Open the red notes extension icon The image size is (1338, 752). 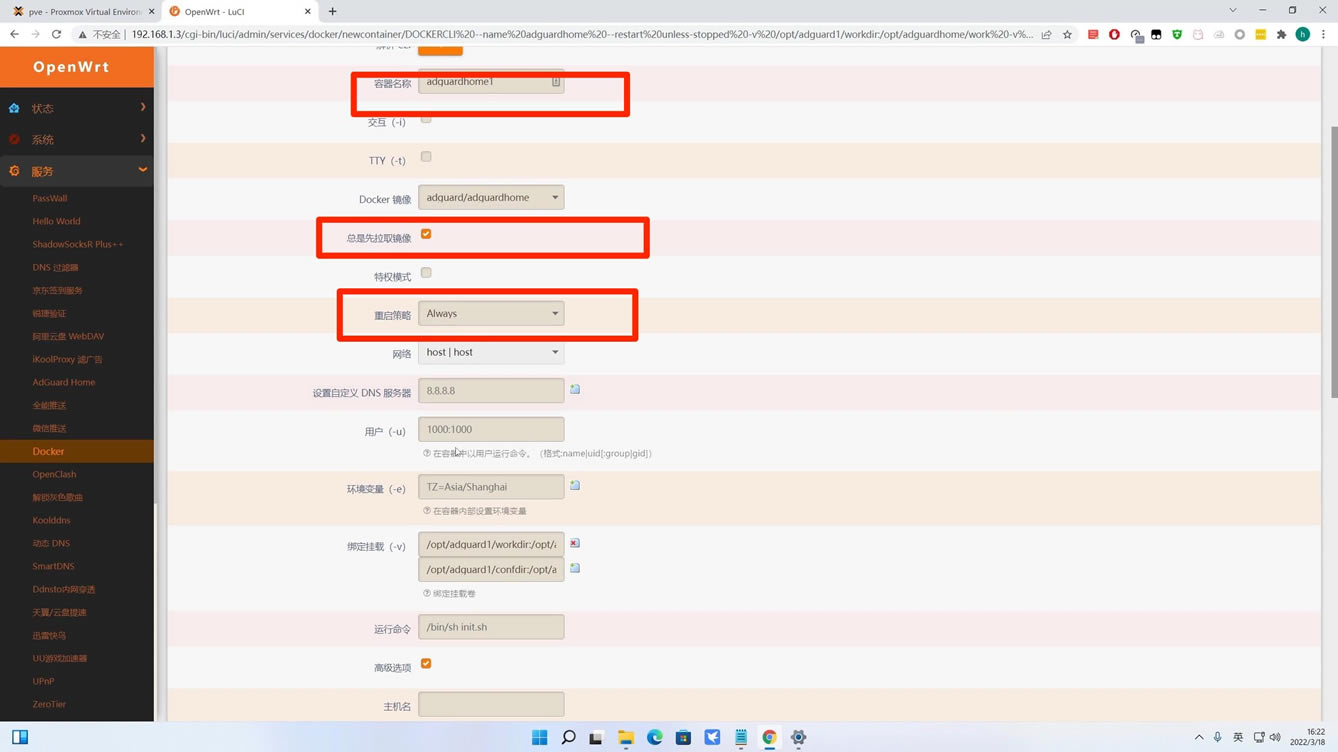(1093, 34)
